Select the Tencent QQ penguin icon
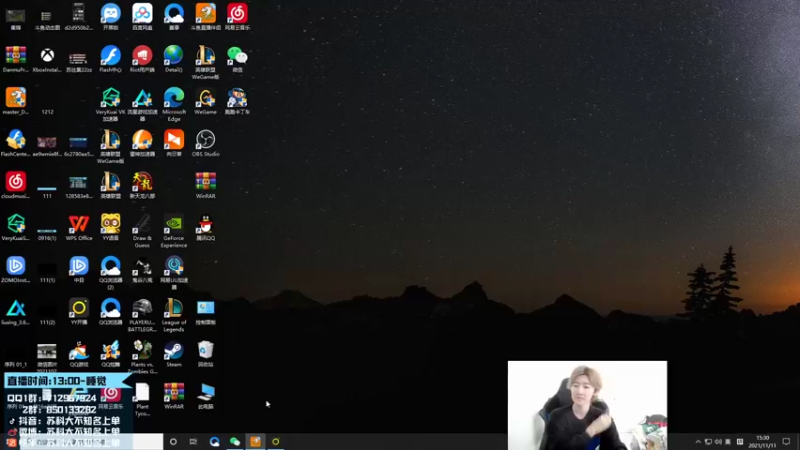Viewport: 800px width, 450px height. tap(206, 227)
